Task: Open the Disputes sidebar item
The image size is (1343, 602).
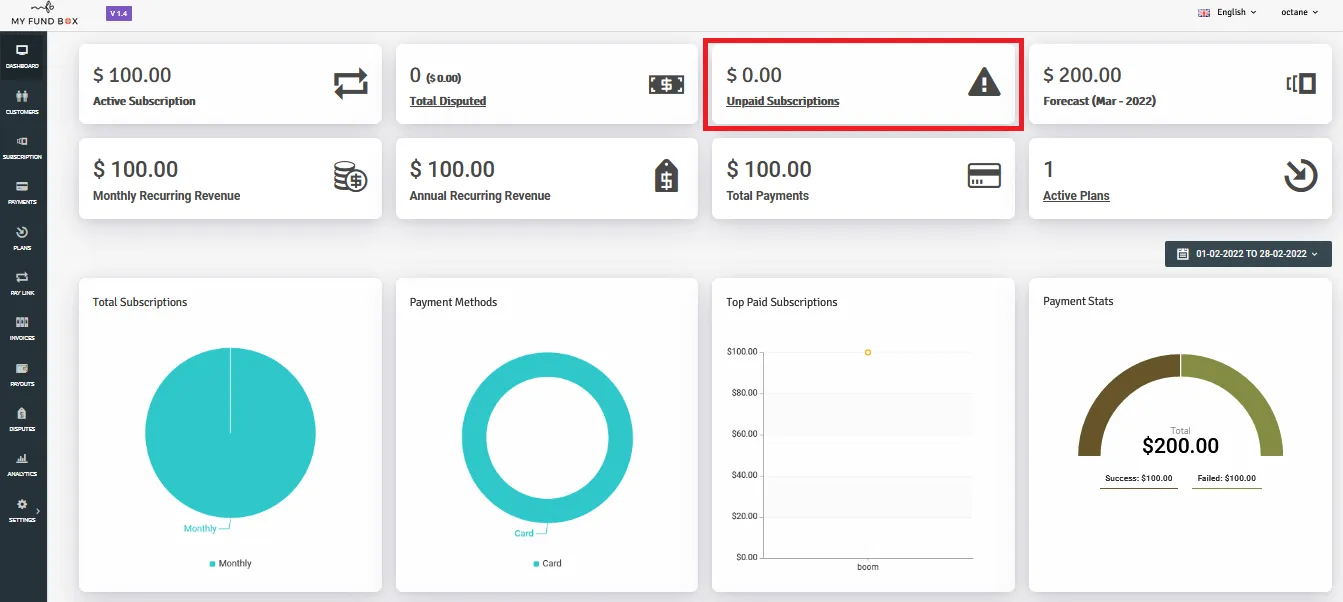Action: [x=22, y=419]
